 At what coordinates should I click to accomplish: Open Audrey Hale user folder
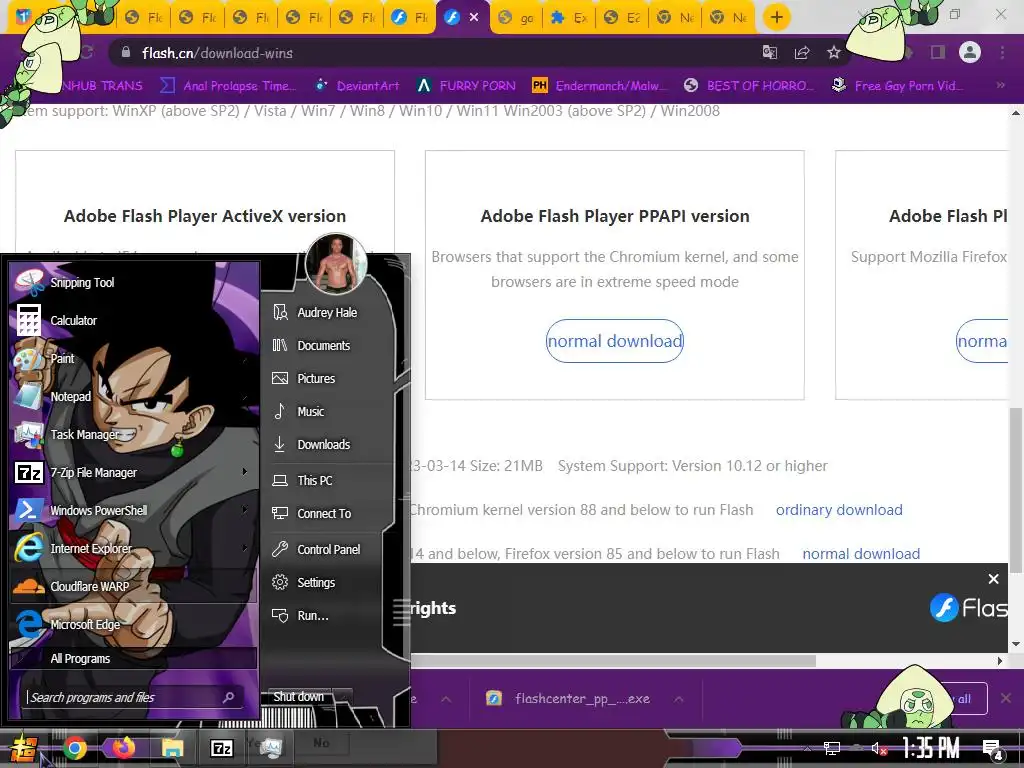(327, 312)
